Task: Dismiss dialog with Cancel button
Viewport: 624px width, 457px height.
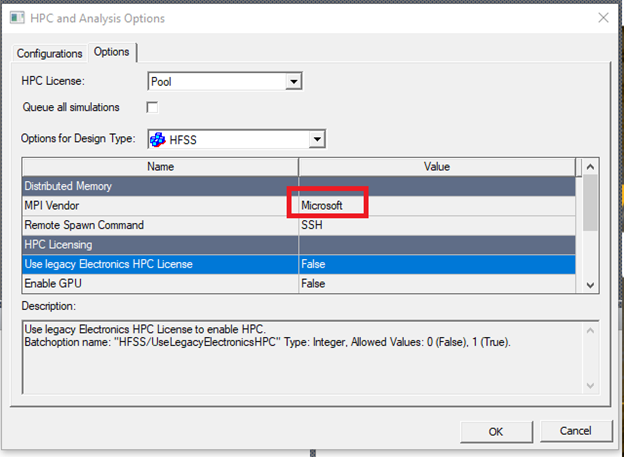Action: click(576, 431)
